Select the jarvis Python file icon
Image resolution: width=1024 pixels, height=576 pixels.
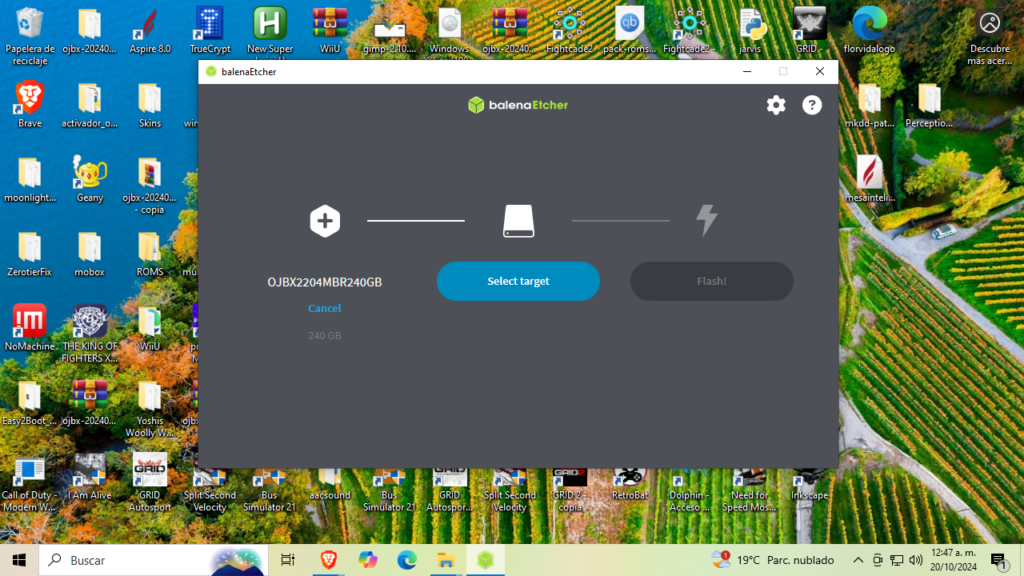[x=750, y=31]
